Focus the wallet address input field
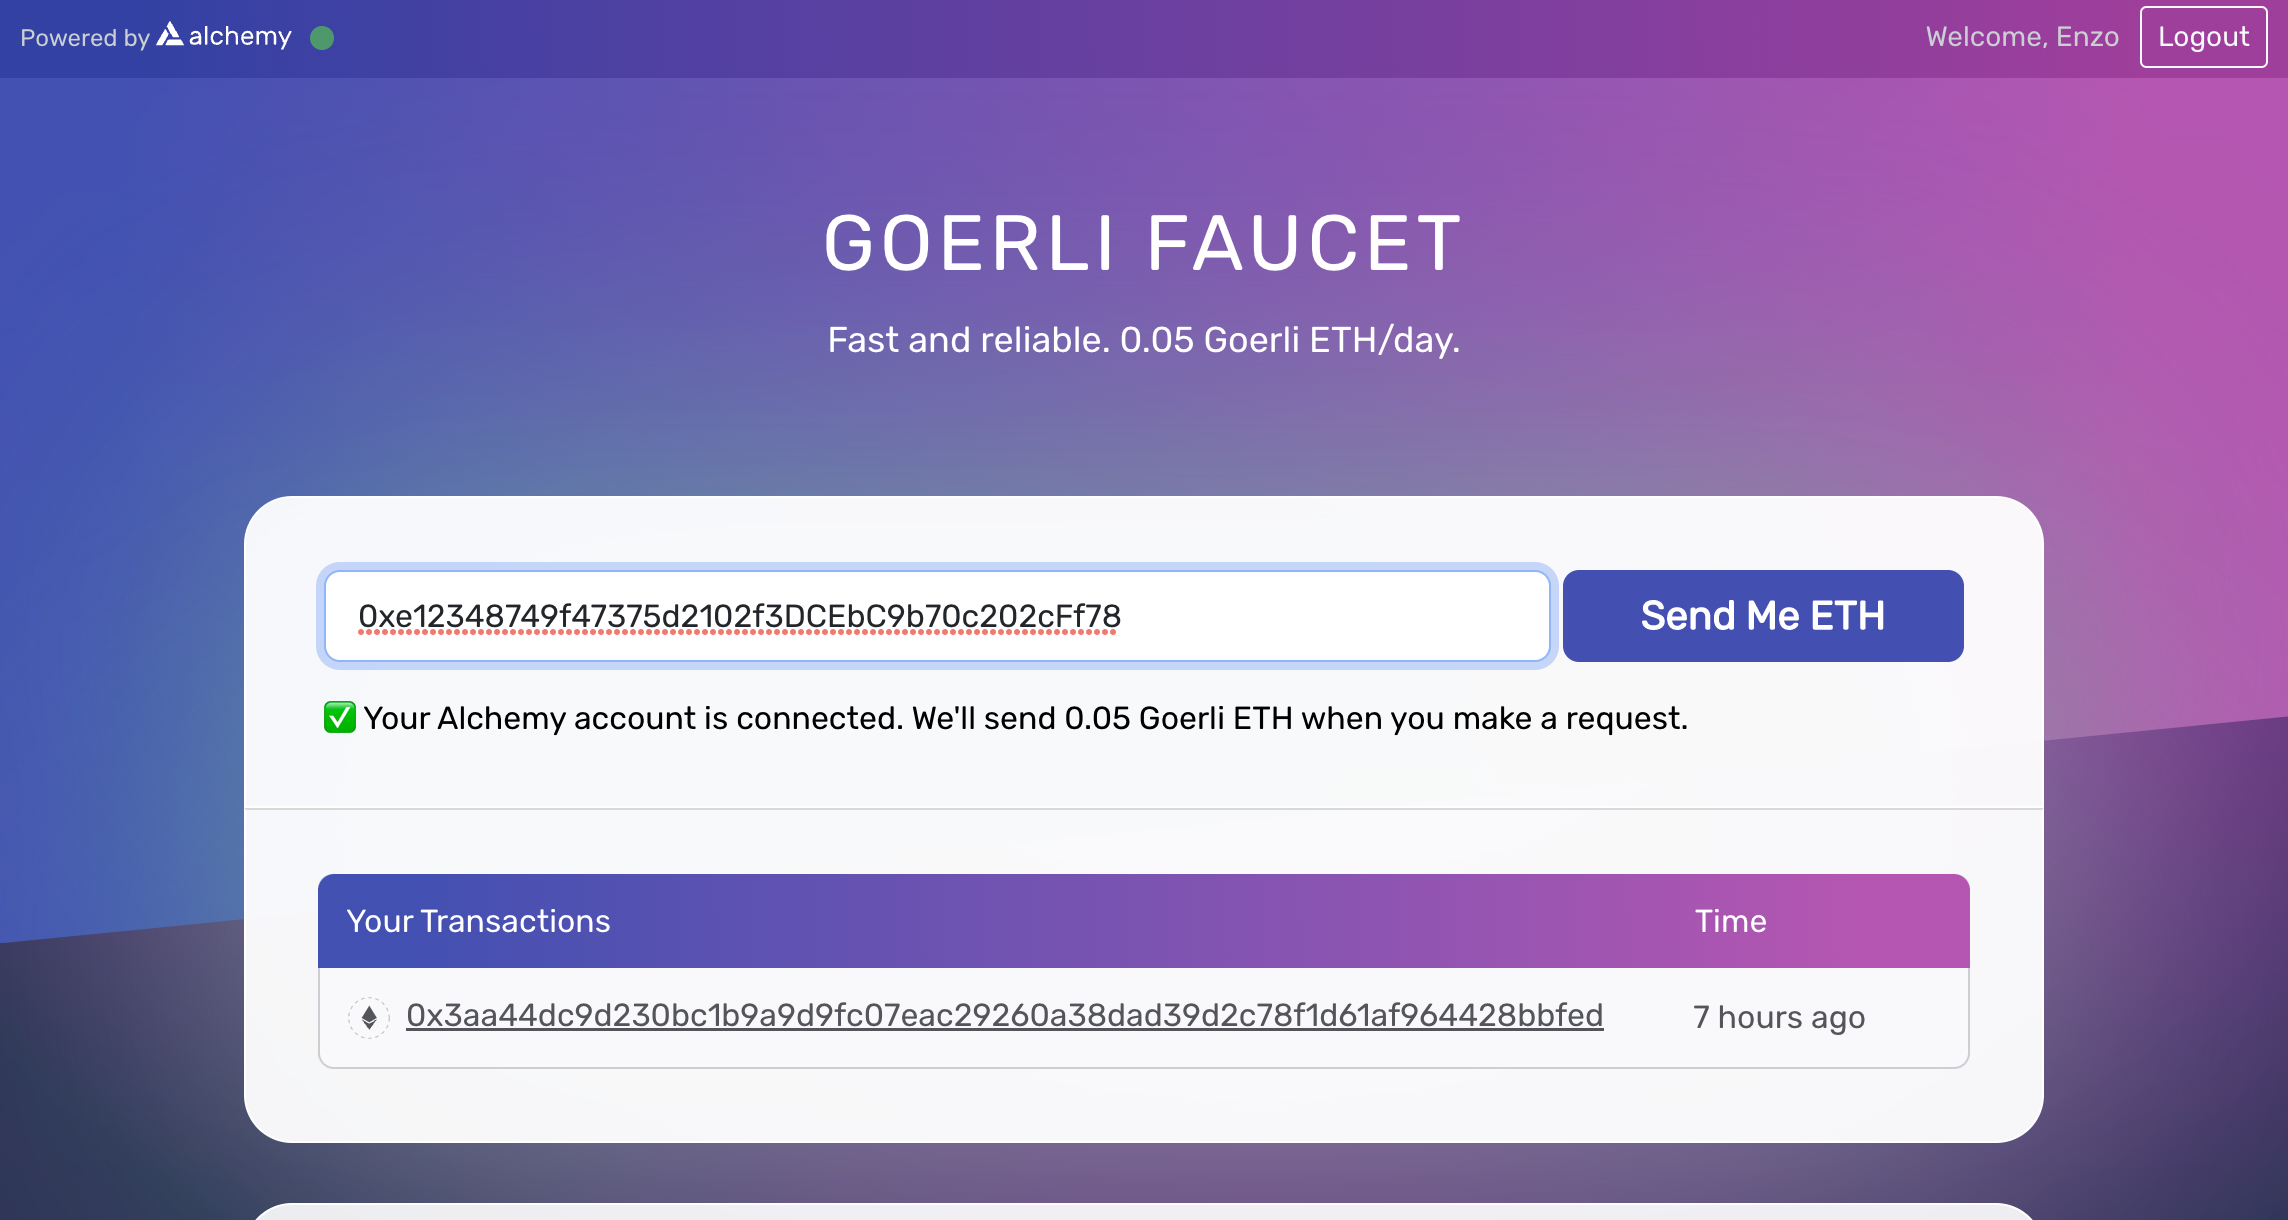2288x1220 pixels. [937, 616]
